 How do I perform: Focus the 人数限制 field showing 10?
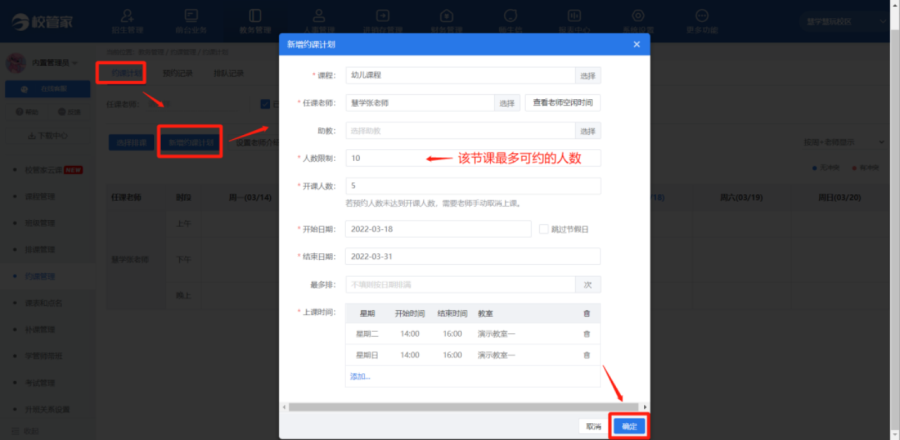473,158
